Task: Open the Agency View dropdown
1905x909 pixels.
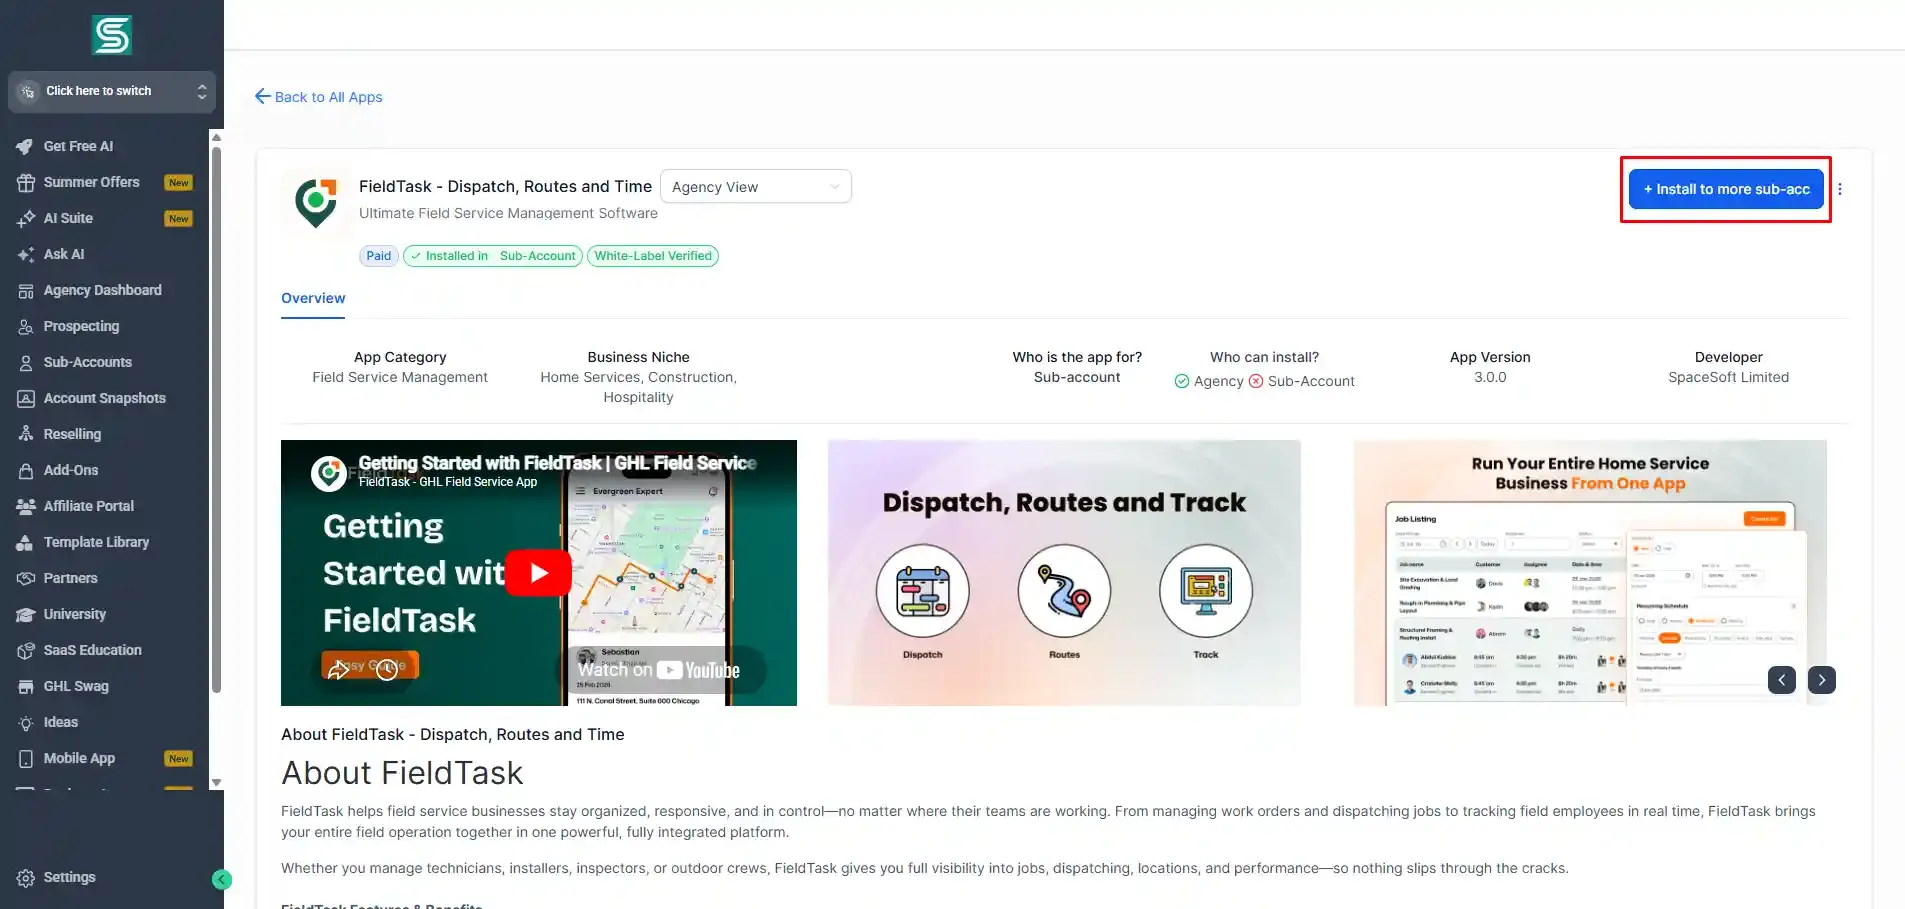Action: pos(756,187)
